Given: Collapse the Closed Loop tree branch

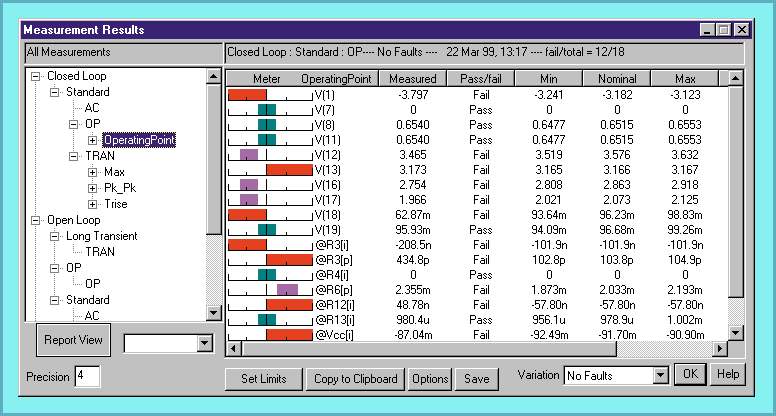Looking at the screenshot, I should (37, 76).
